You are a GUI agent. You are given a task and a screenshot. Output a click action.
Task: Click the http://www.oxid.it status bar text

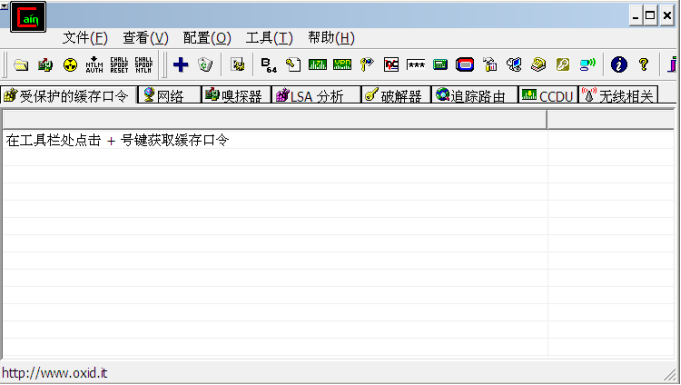(55, 373)
